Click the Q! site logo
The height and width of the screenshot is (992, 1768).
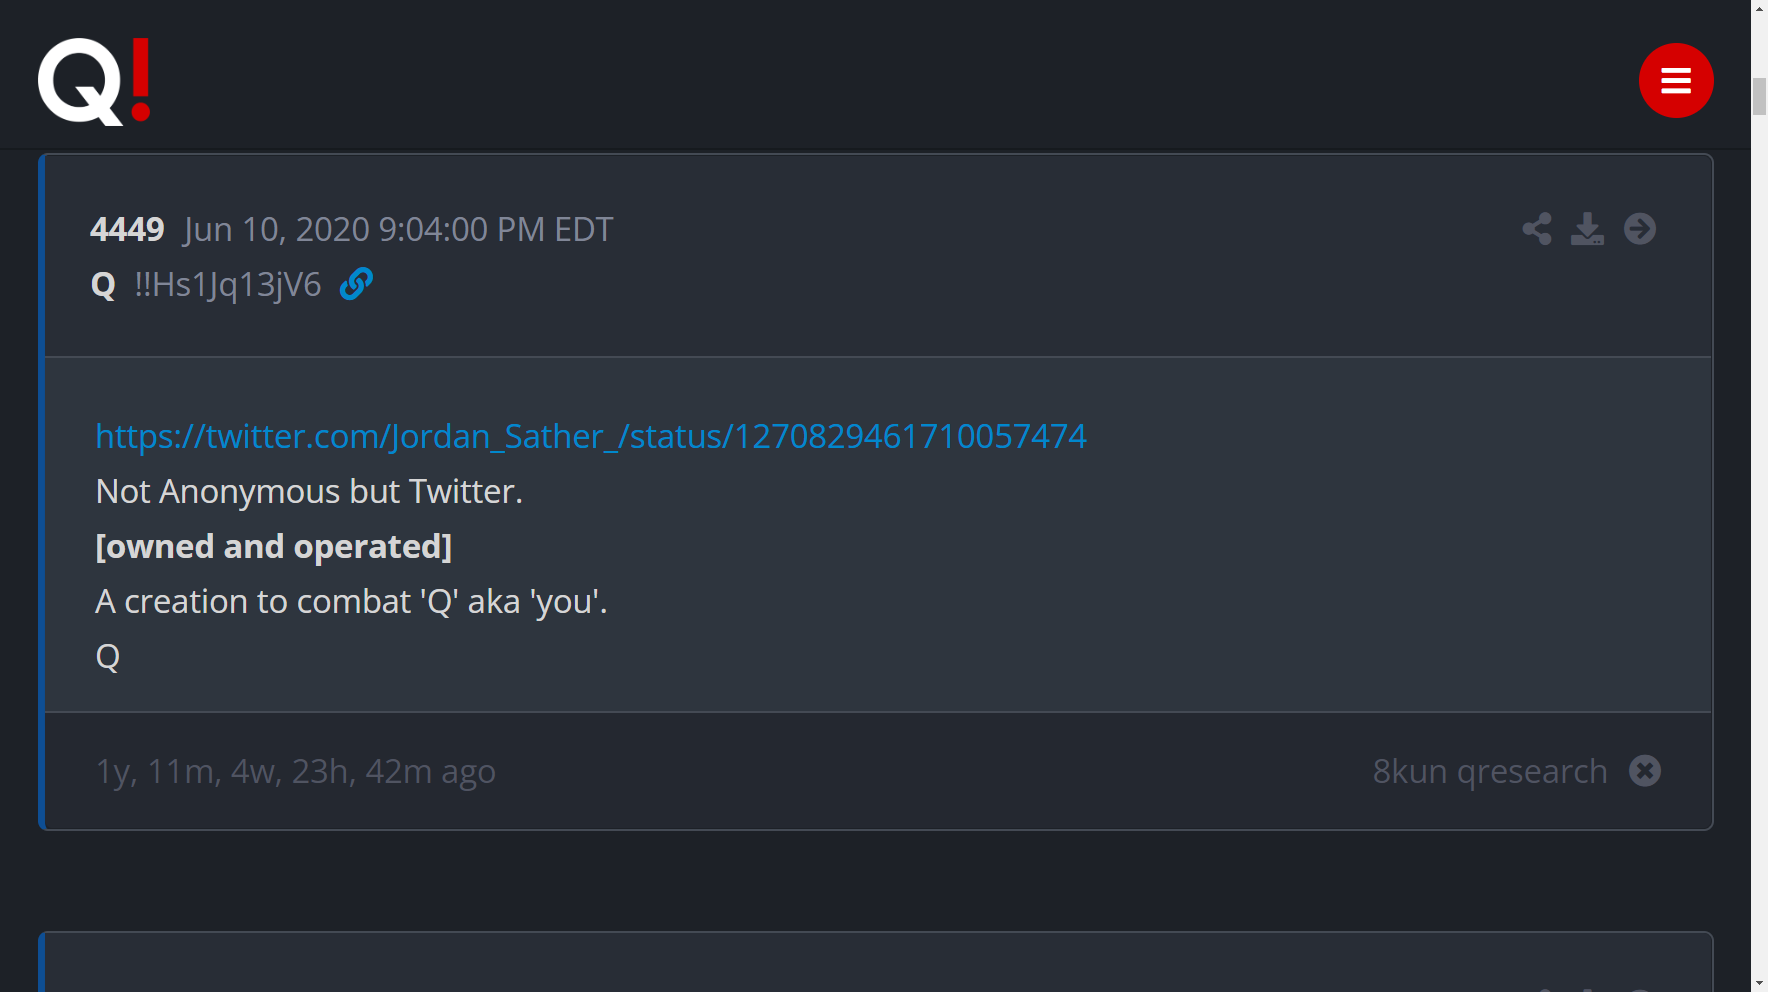click(94, 81)
